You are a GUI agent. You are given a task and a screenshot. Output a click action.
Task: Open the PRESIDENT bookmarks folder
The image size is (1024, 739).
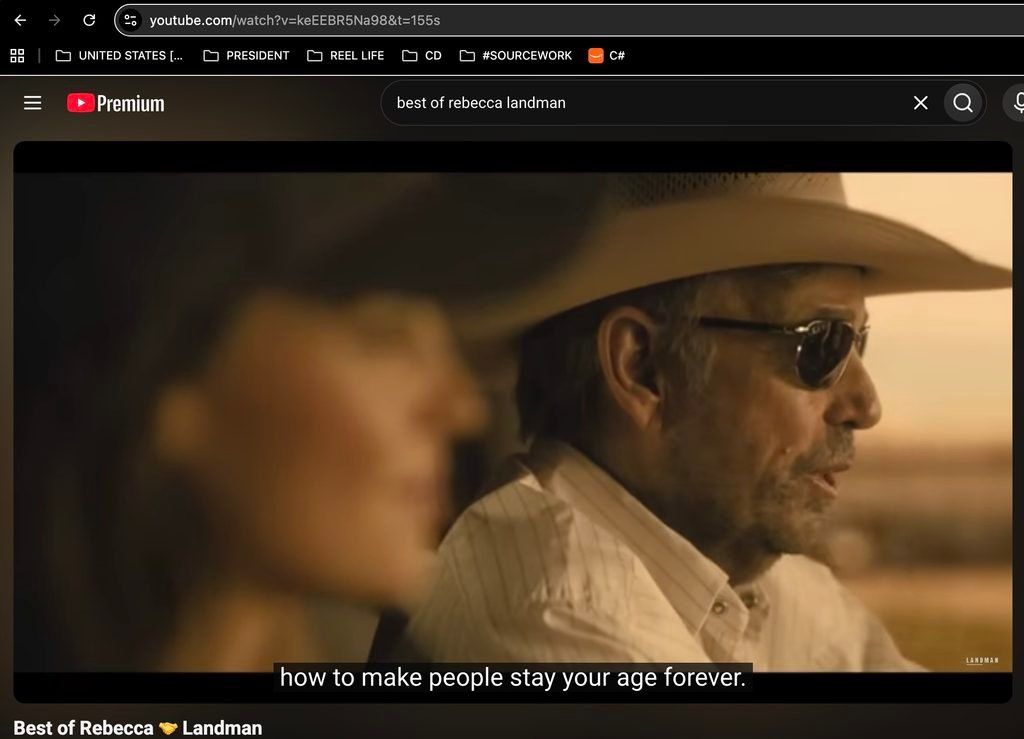246,55
